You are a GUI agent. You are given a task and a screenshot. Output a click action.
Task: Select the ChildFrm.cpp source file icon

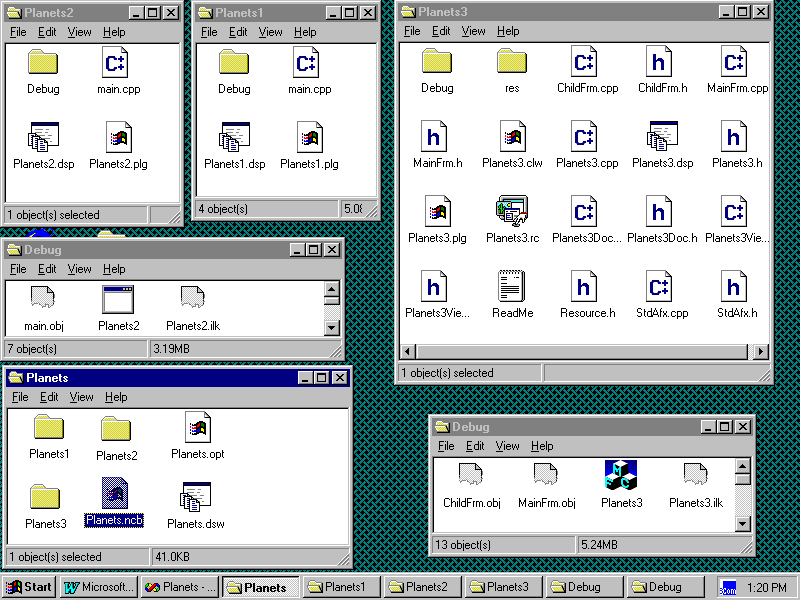[x=587, y=63]
